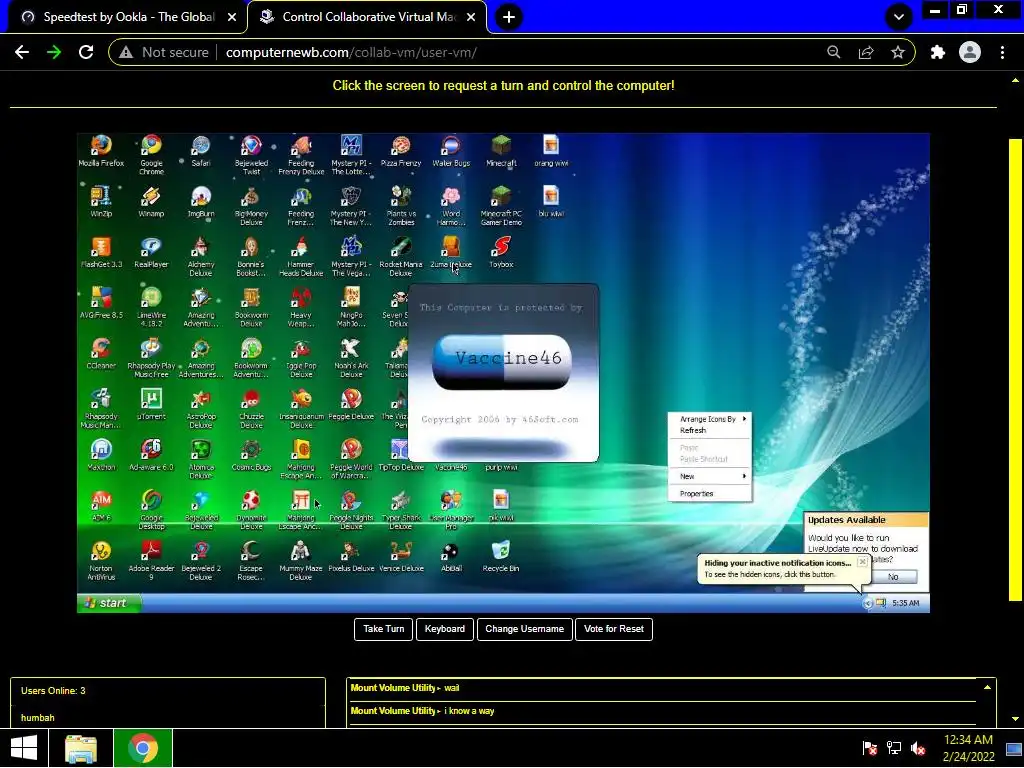Image resolution: width=1024 pixels, height=768 pixels.
Task: Click the RealPlayer desktop icon
Action: tap(151, 251)
